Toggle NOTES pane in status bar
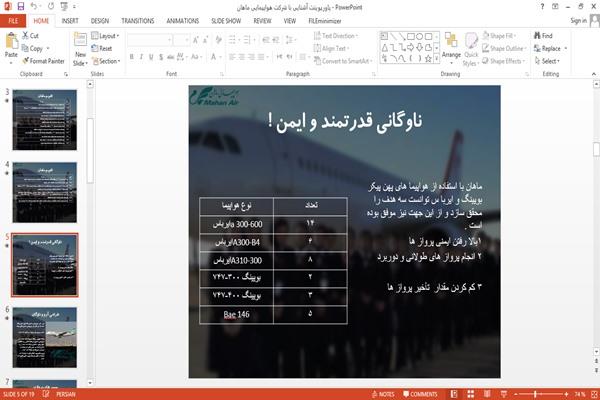Screen dimensions: 600x400 383,394
